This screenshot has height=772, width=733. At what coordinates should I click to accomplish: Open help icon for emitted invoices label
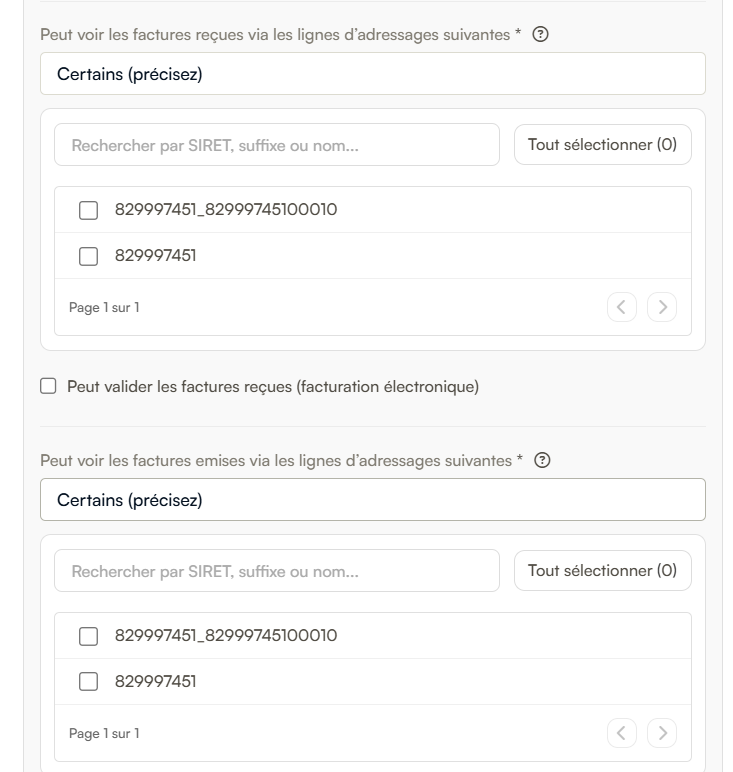click(542, 460)
